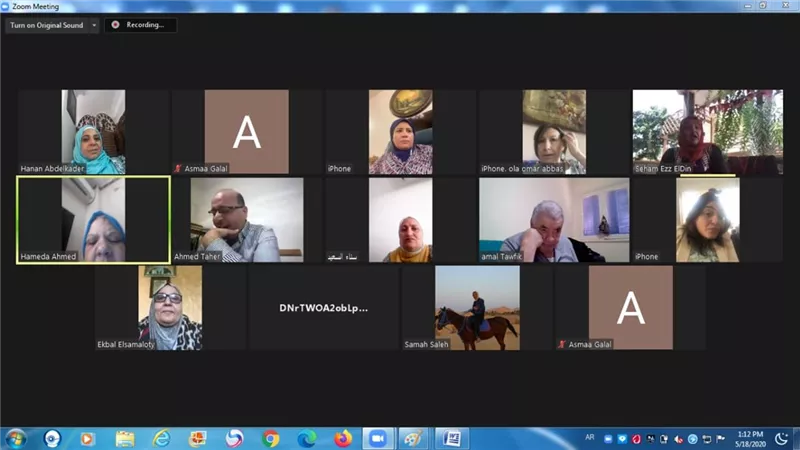
Task: Select ola omar abbas video tile
Action: 554,132
